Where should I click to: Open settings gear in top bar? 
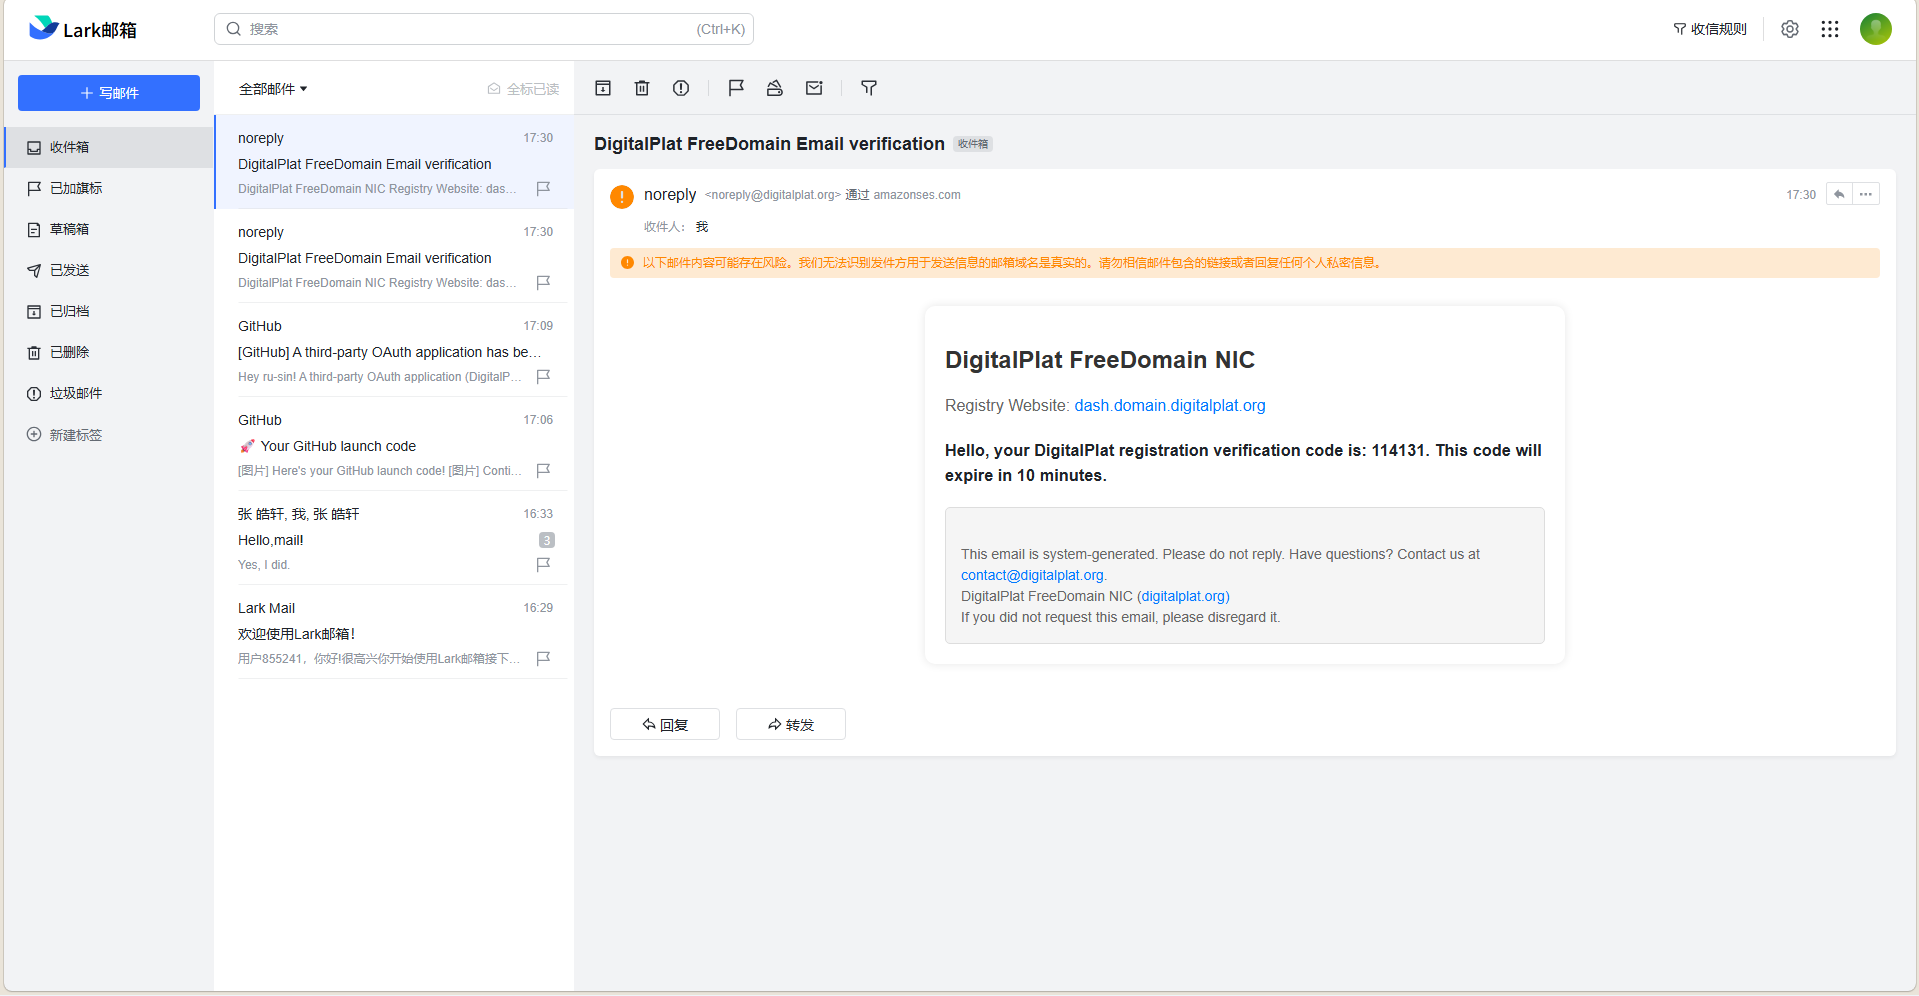(1789, 29)
